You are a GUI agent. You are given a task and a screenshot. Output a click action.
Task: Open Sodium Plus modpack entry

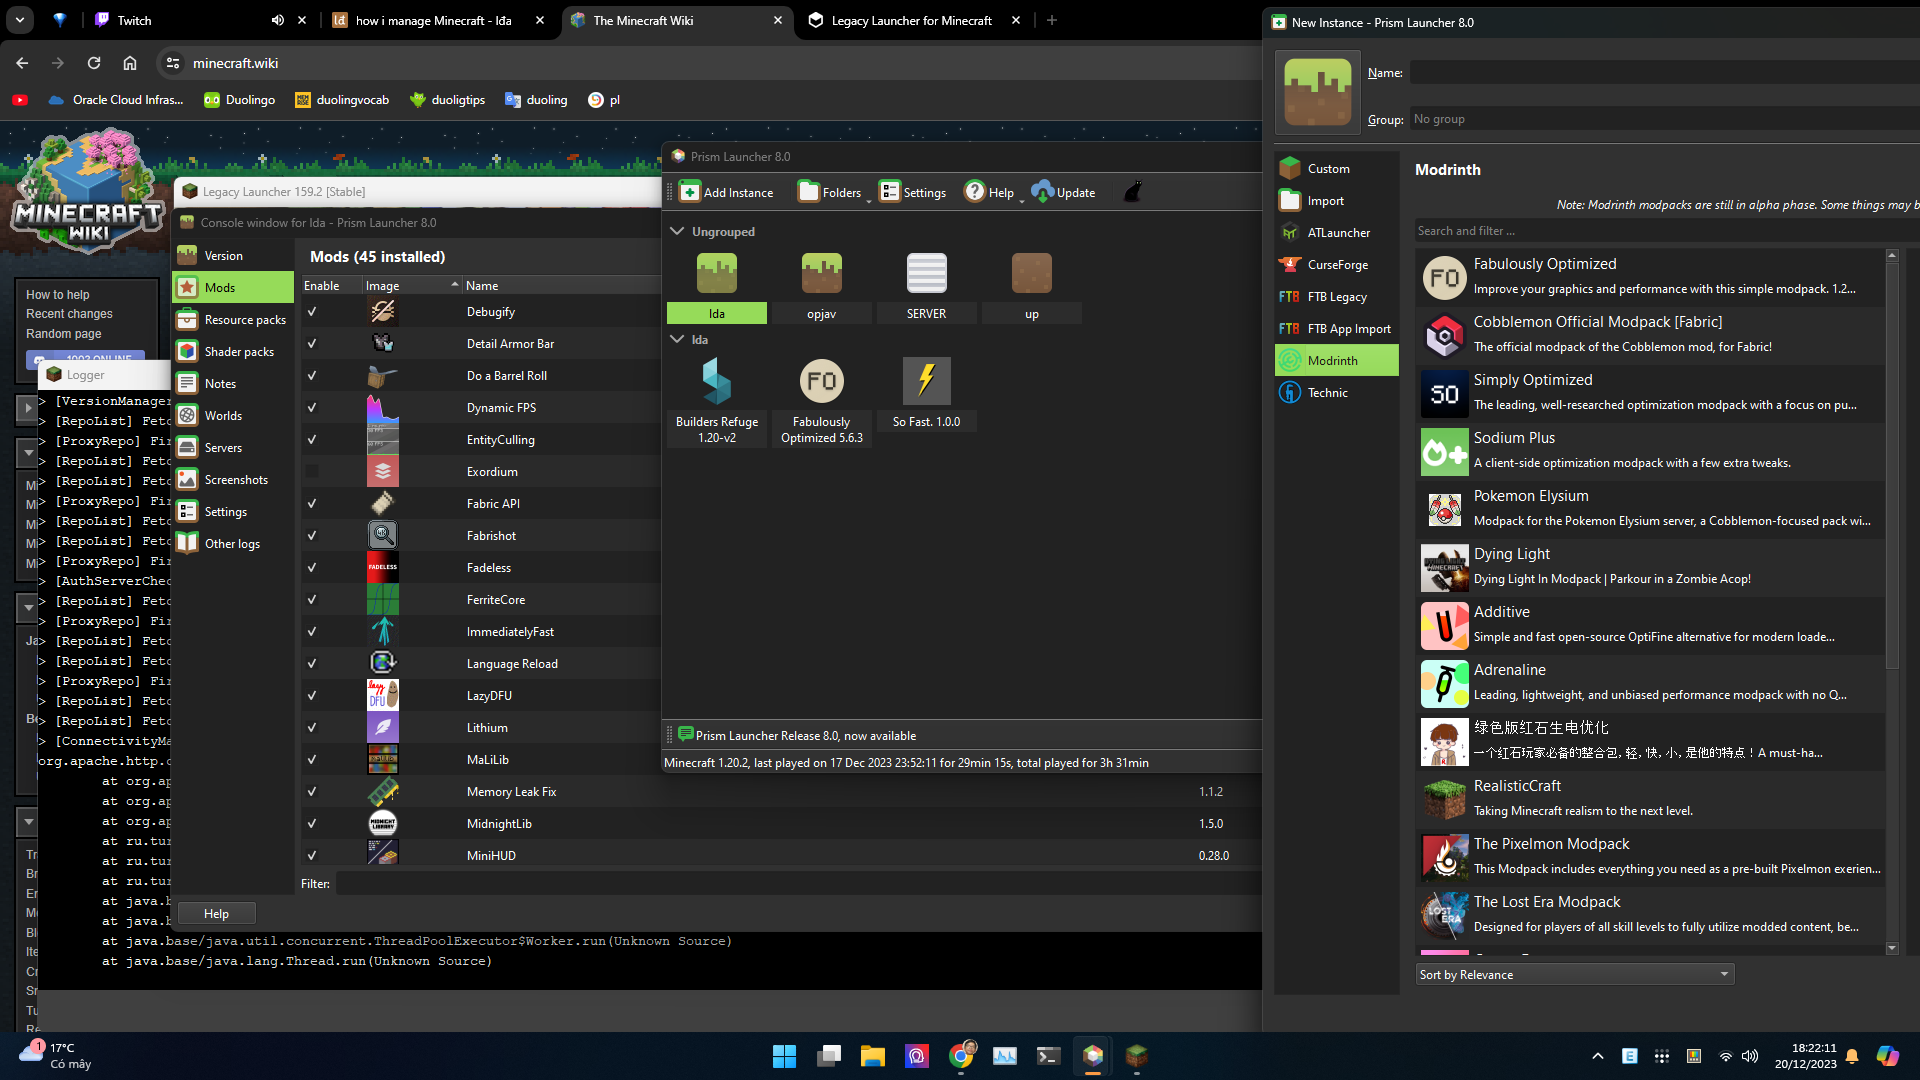click(x=1651, y=451)
